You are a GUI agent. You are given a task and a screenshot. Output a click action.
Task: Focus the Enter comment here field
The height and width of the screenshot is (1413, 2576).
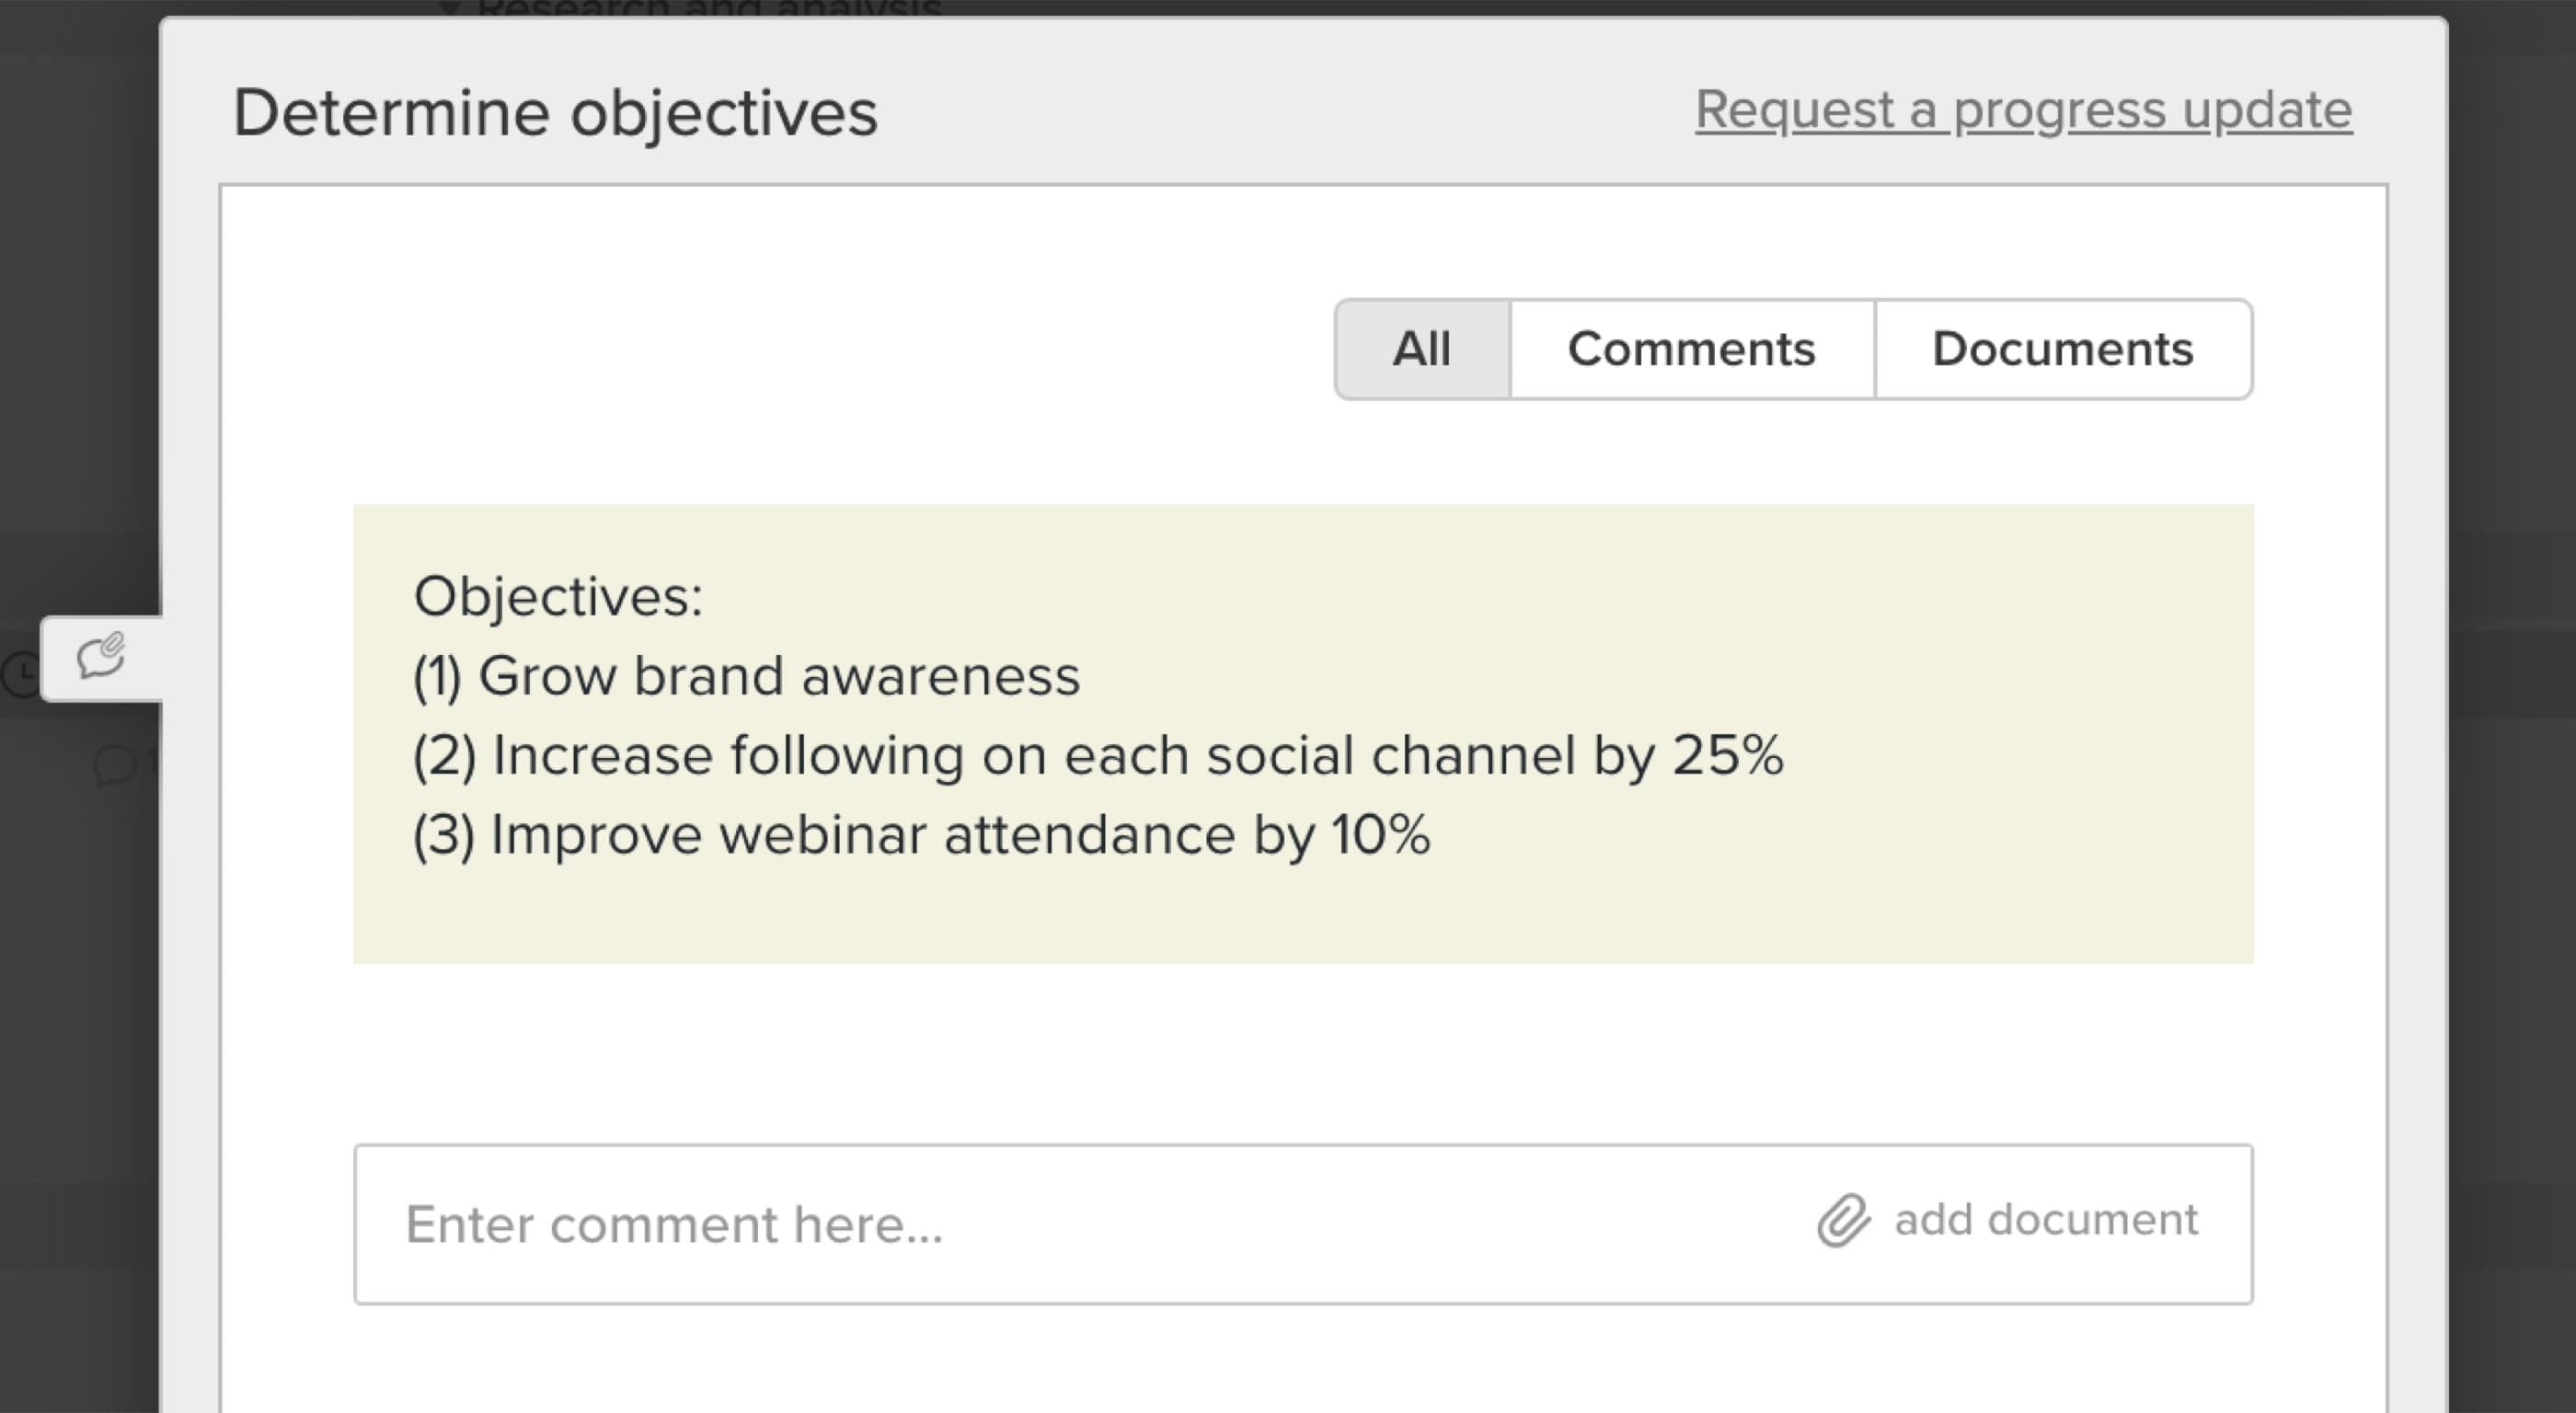coord(1000,1224)
